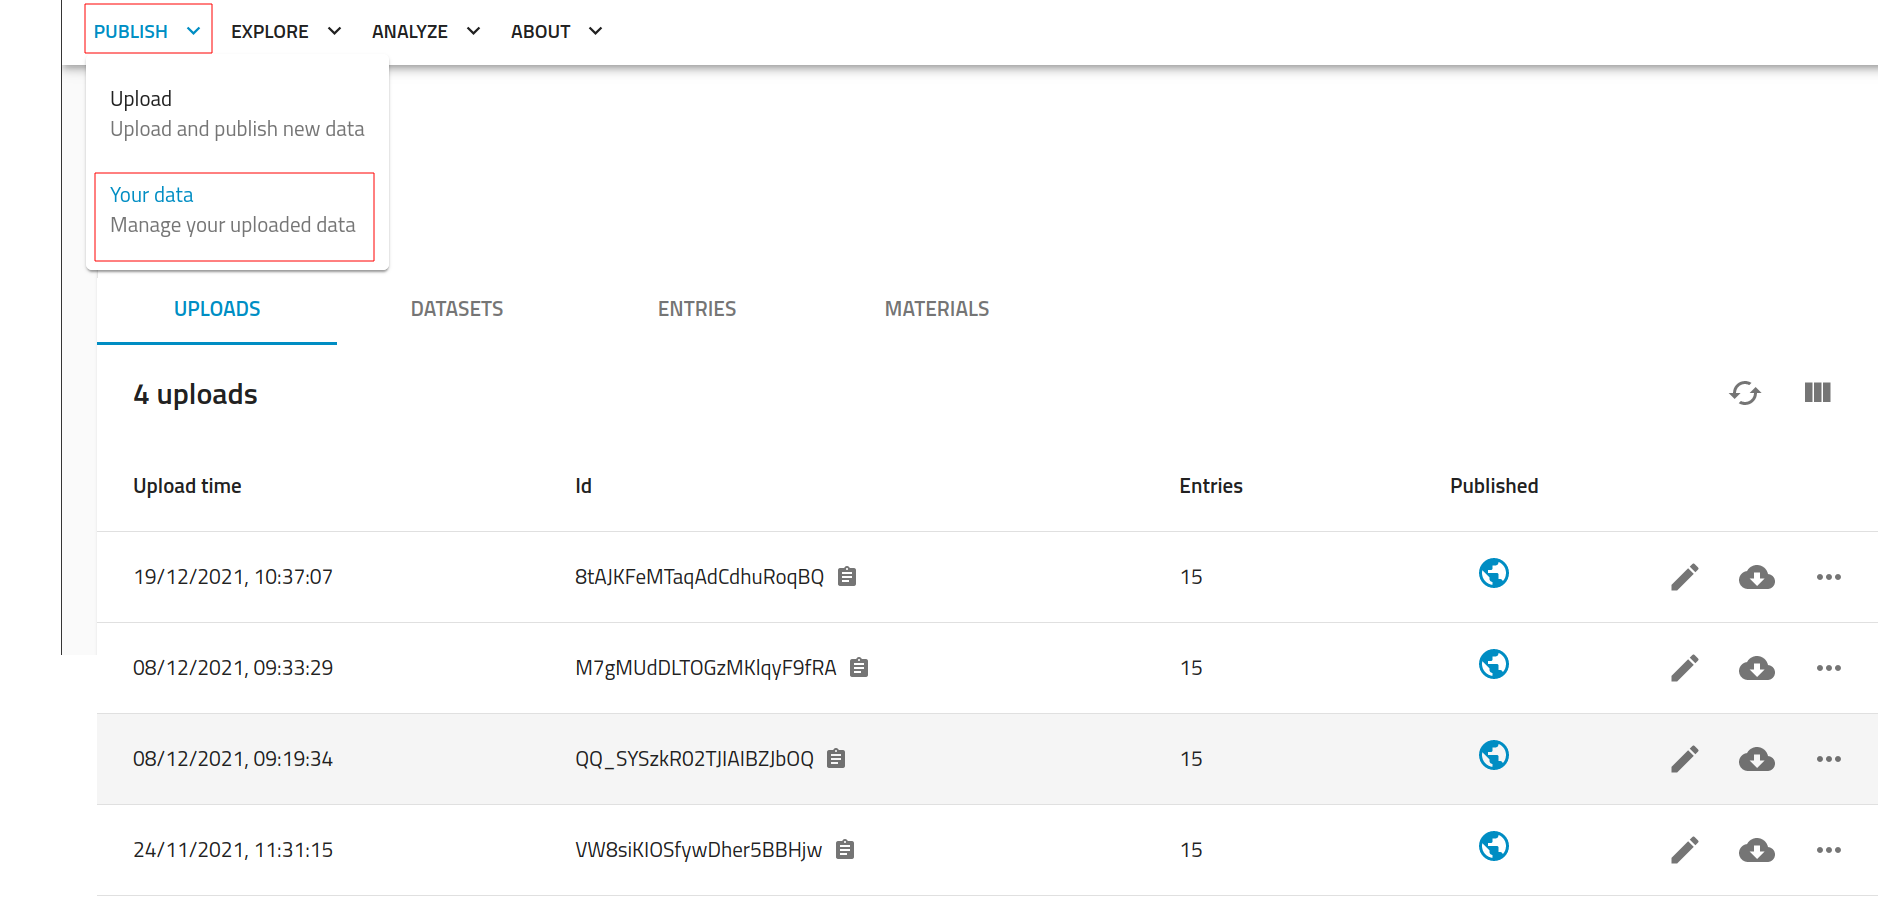Screen dimensions: 1878x897
Task: Edit the 08/12/2021 09:19:34 upload
Action: pyautogui.click(x=1684, y=759)
